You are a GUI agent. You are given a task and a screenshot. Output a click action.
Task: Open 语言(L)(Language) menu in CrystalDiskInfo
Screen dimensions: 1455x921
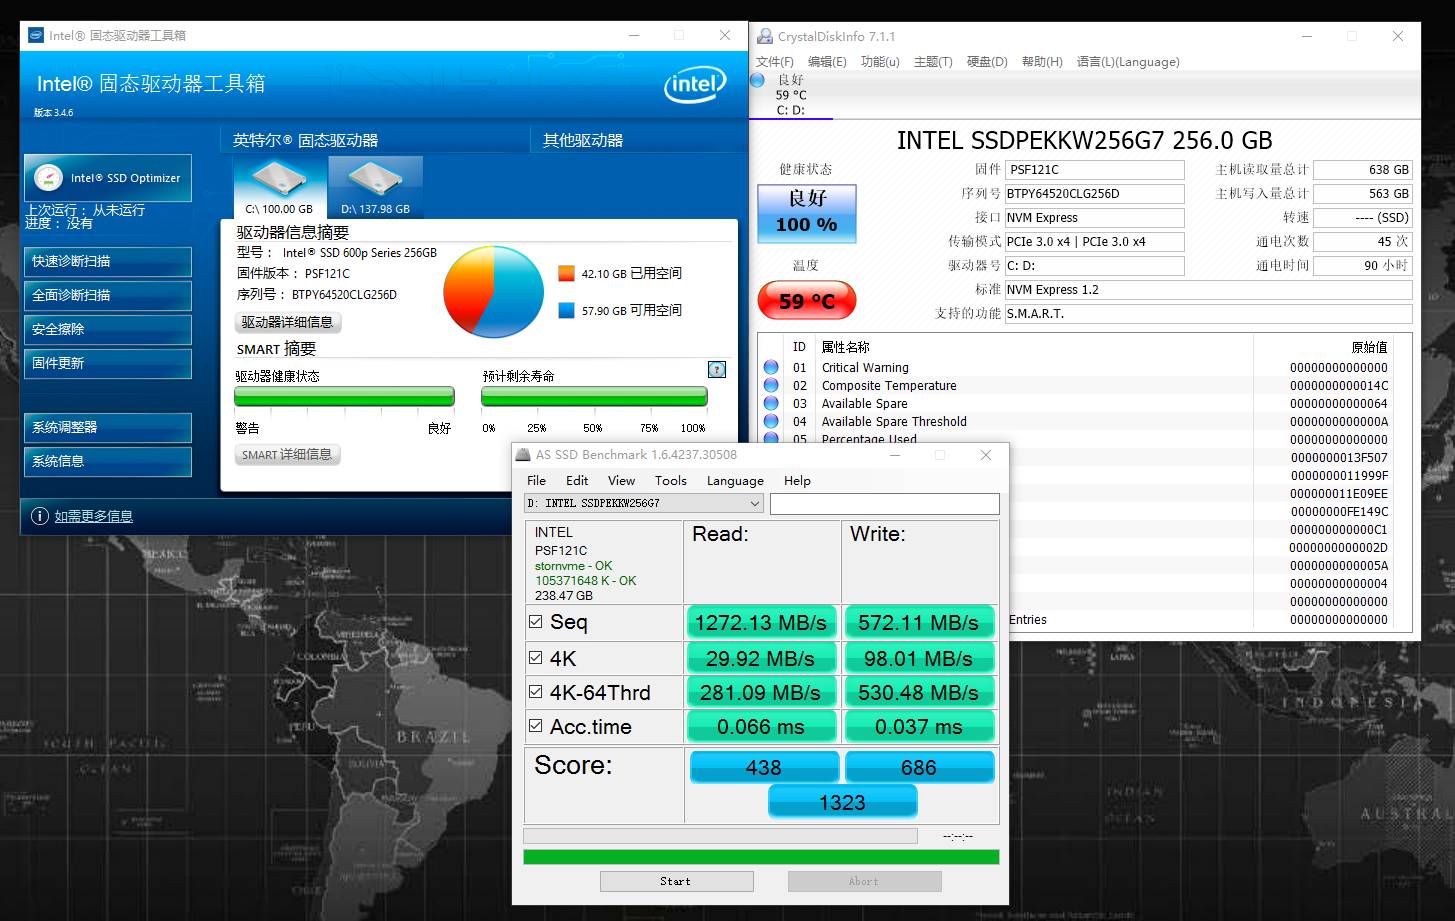click(x=1128, y=62)
